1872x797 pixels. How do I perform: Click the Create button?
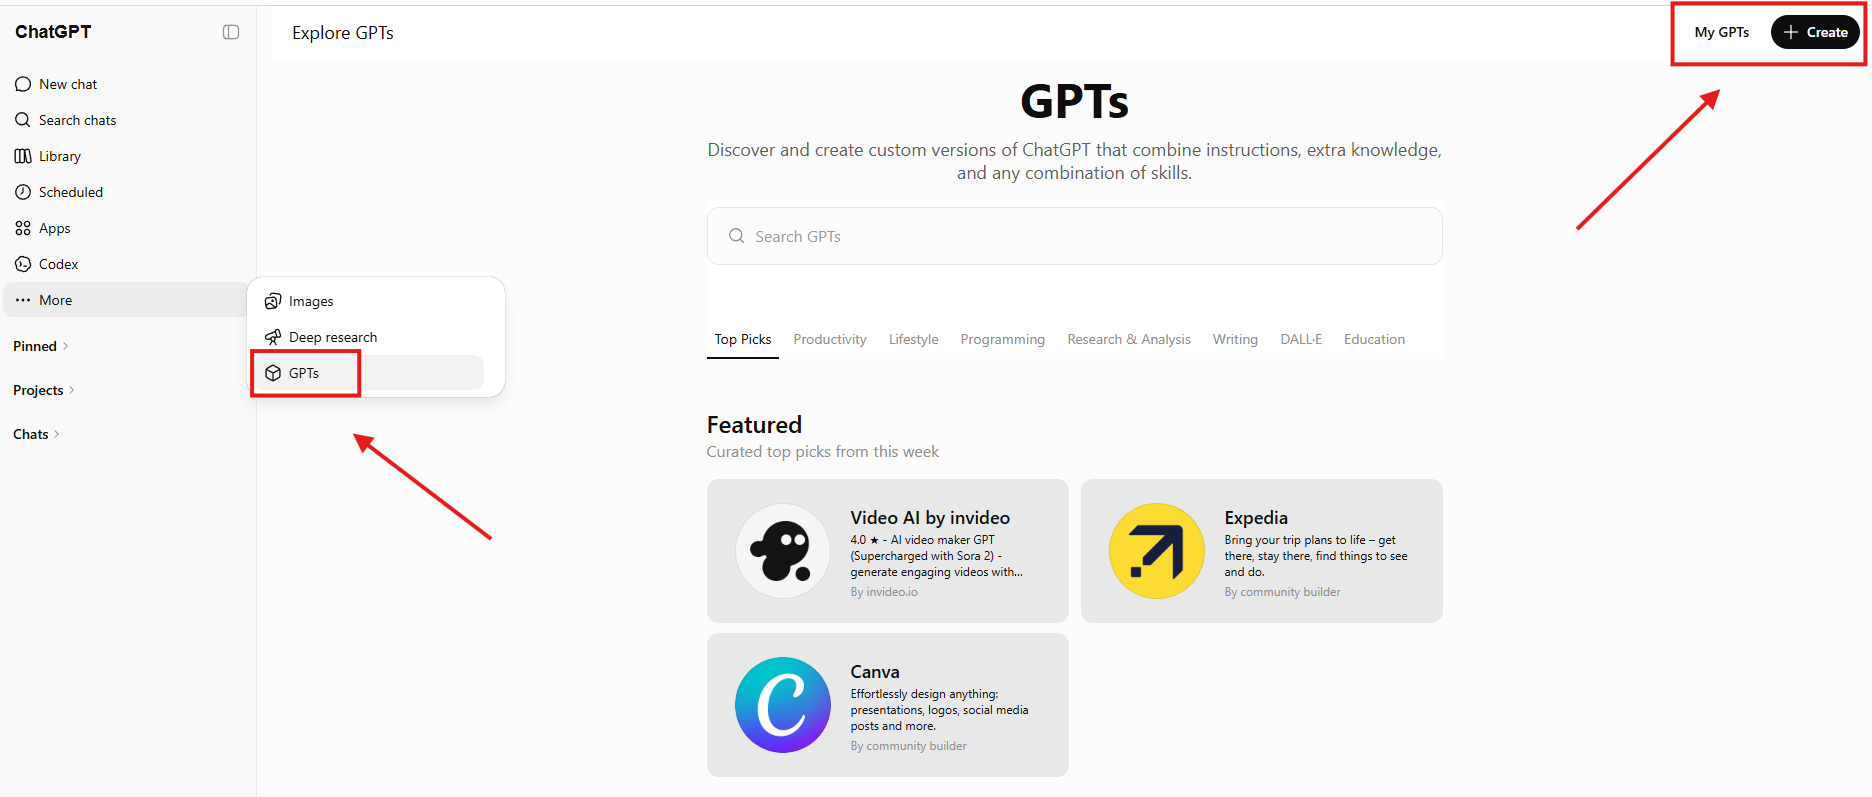tap(1815, 32)
